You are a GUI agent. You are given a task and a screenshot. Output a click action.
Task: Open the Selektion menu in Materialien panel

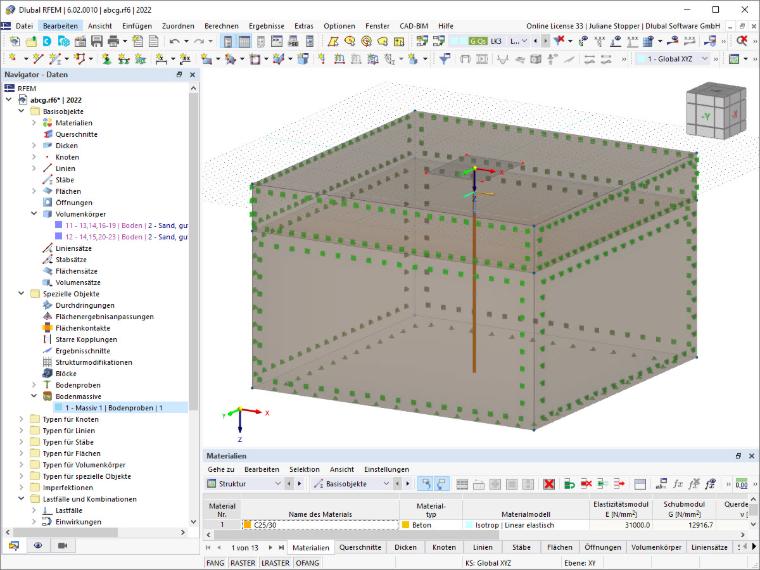point(304,469)
